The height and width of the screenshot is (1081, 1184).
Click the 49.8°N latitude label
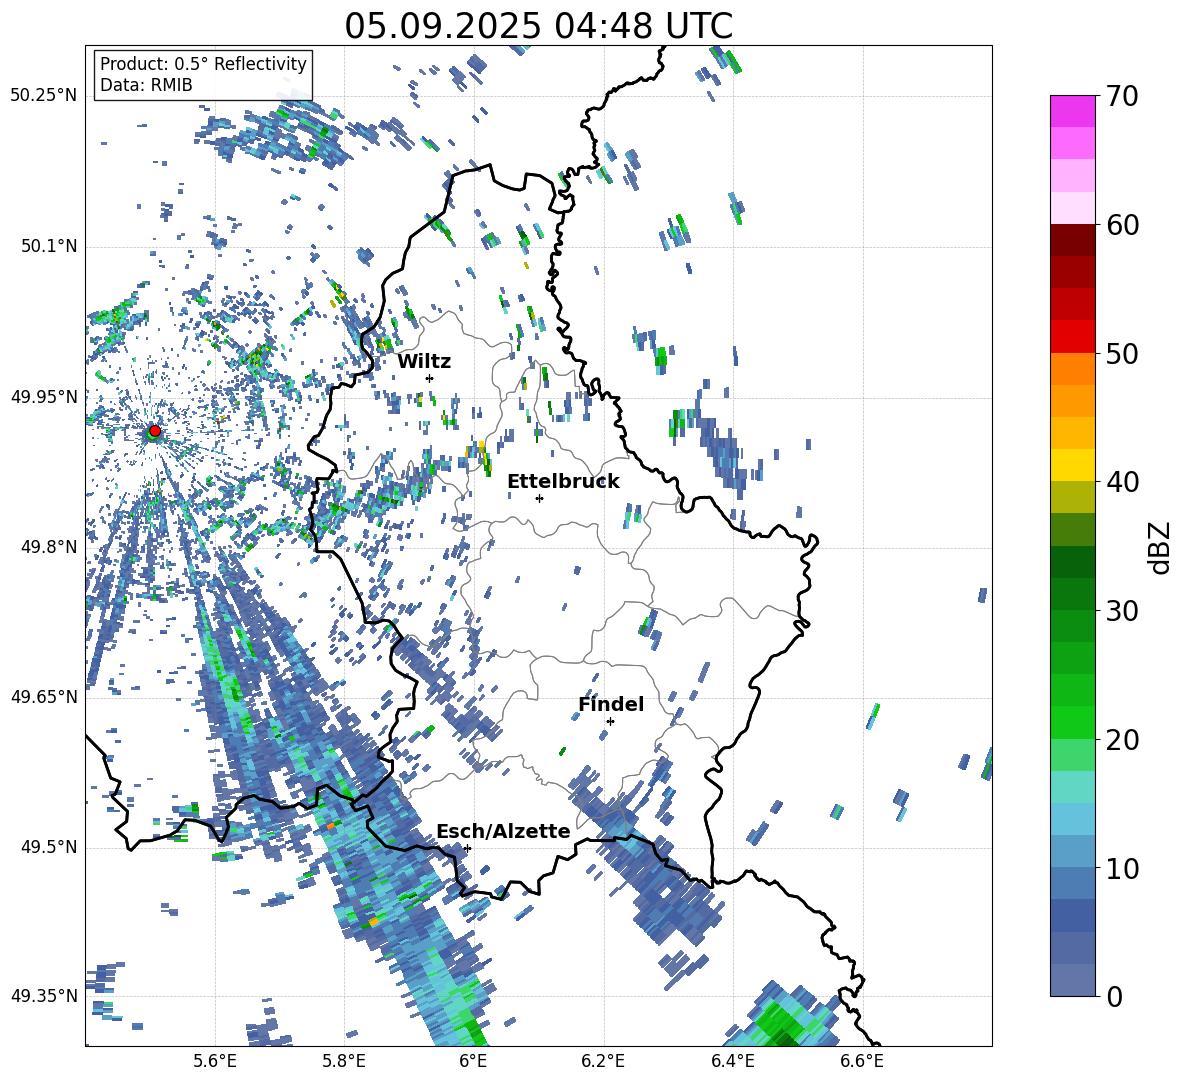[49, 547]
